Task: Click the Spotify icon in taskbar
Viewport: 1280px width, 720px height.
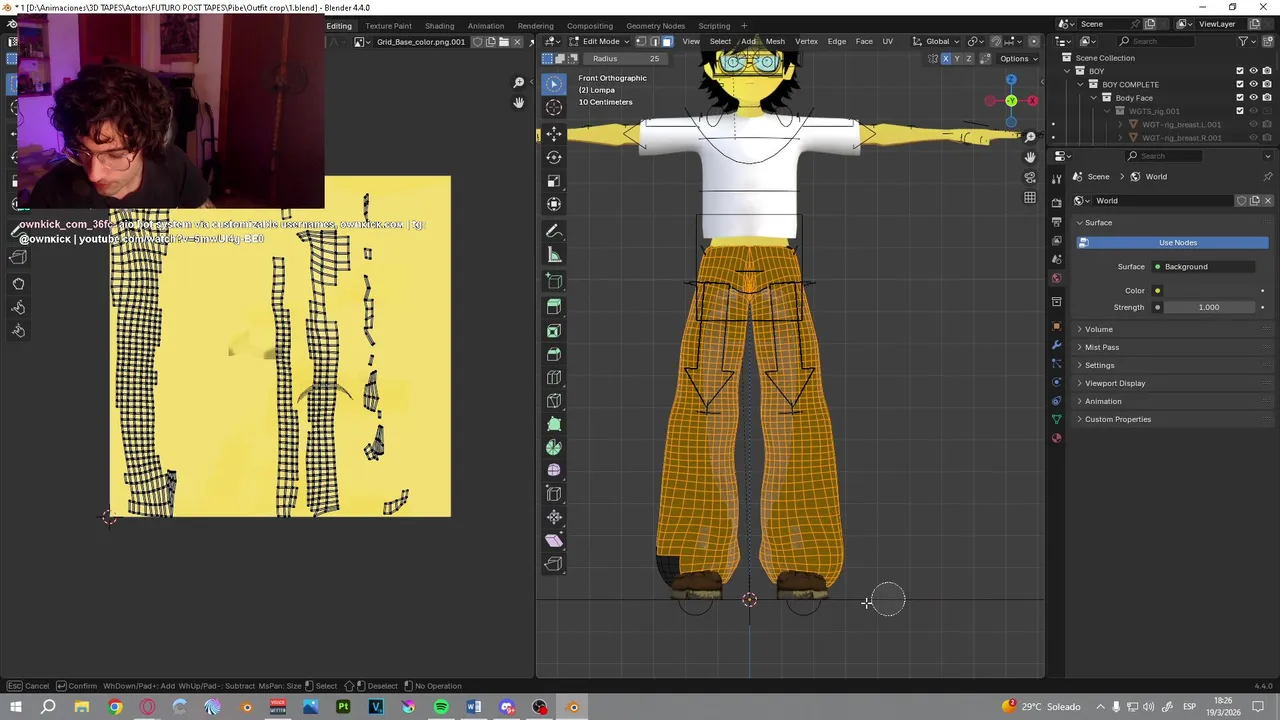Action: pos(441,707)
